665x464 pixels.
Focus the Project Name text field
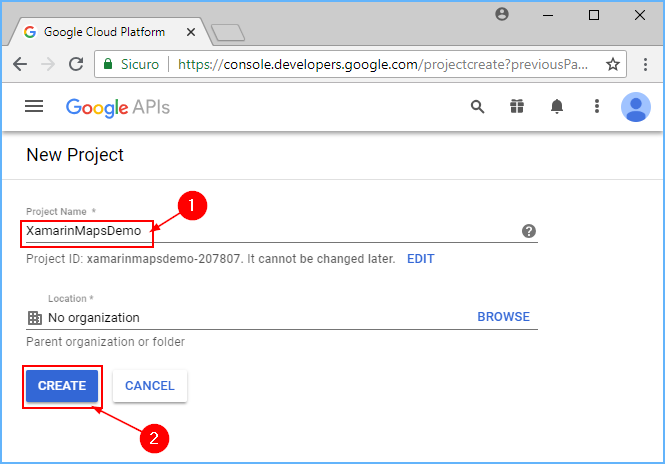click(270, 231)
